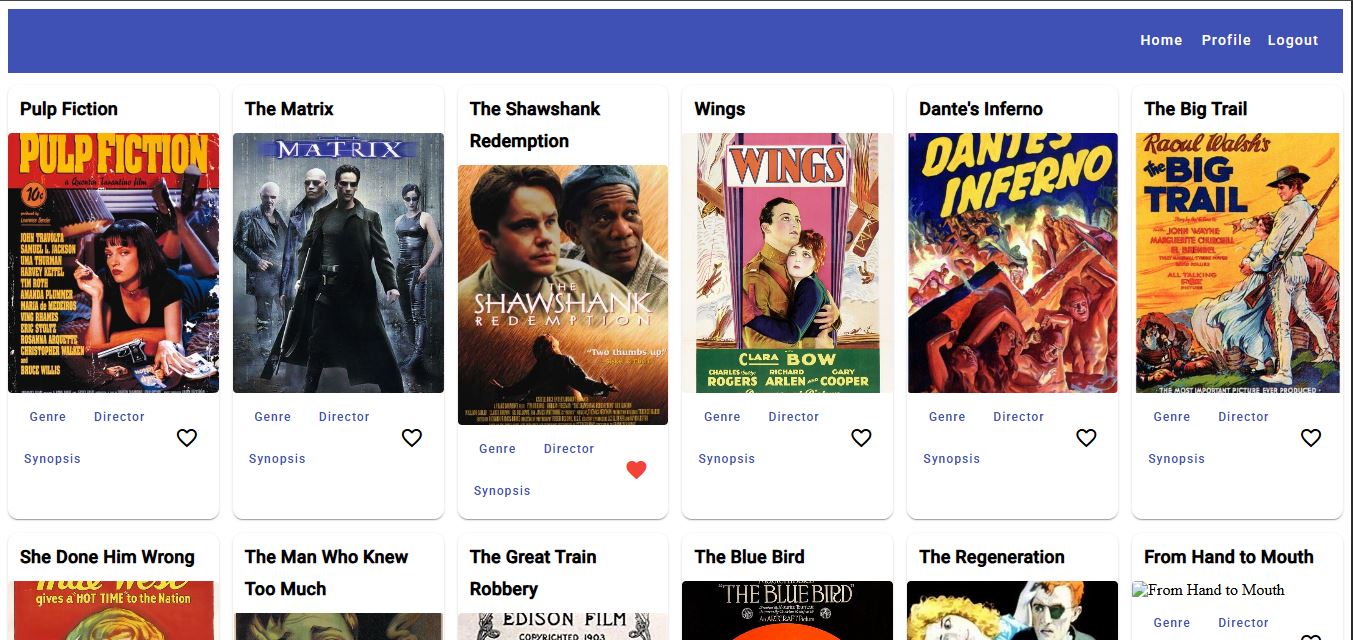
Task: Go to the Profile page
Action: click(x=1226, y=40)
